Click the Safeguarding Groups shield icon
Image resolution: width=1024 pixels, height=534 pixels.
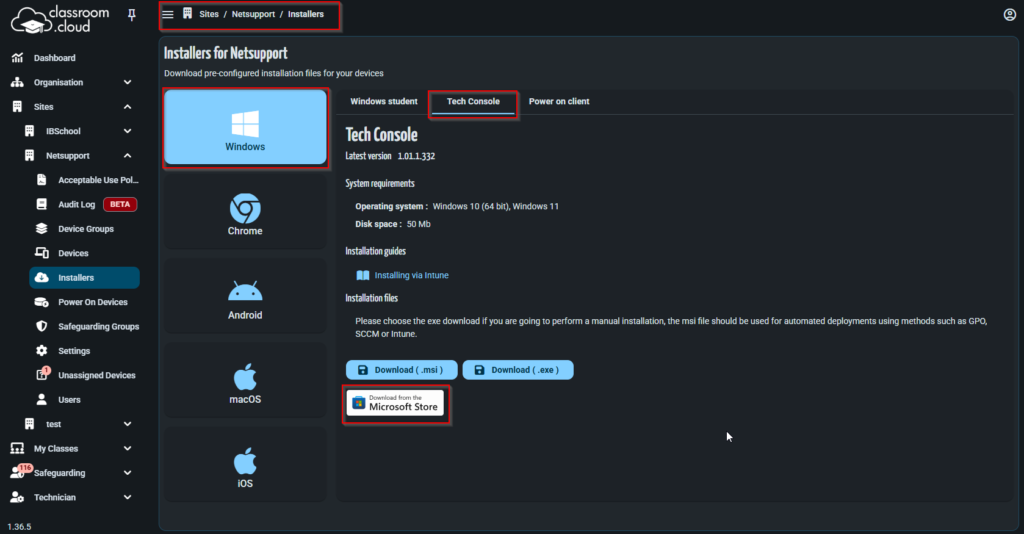[x=42, y=326]
